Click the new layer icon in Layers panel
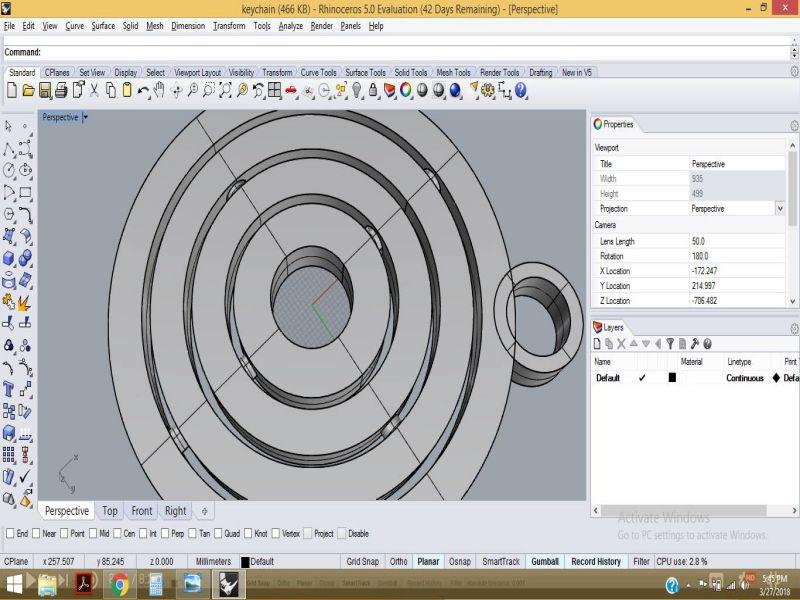The height and width of the screenshot is (600, 800). pyautogui.click(x=598, y=343)
